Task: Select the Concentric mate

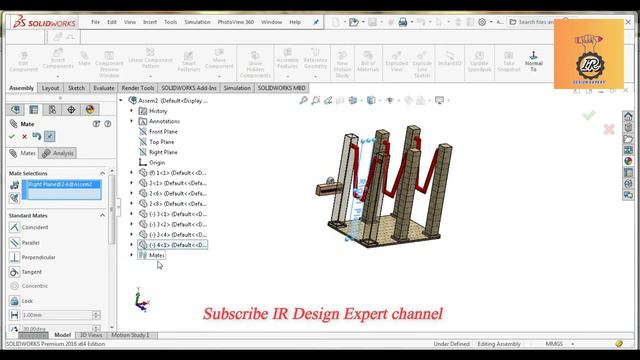Action: pyautogui.click(x=29, y=286)
